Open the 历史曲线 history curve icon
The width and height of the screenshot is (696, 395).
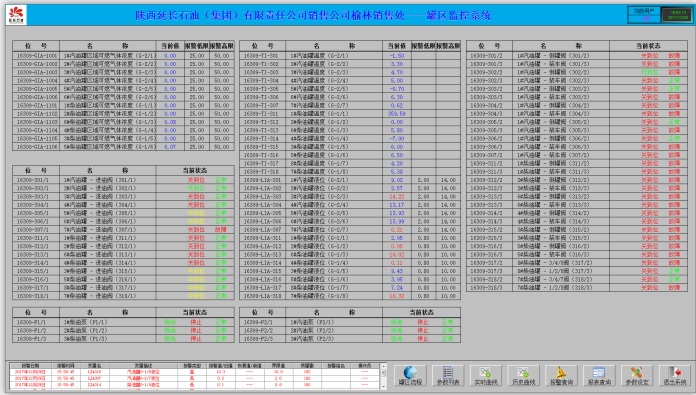coord(523,376)
